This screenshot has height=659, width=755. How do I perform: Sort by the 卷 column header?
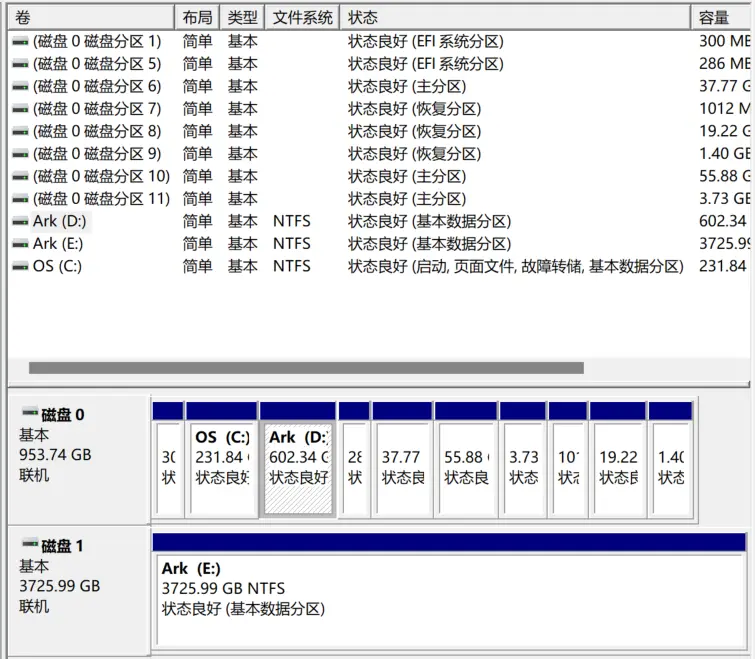tap(91, 18)
